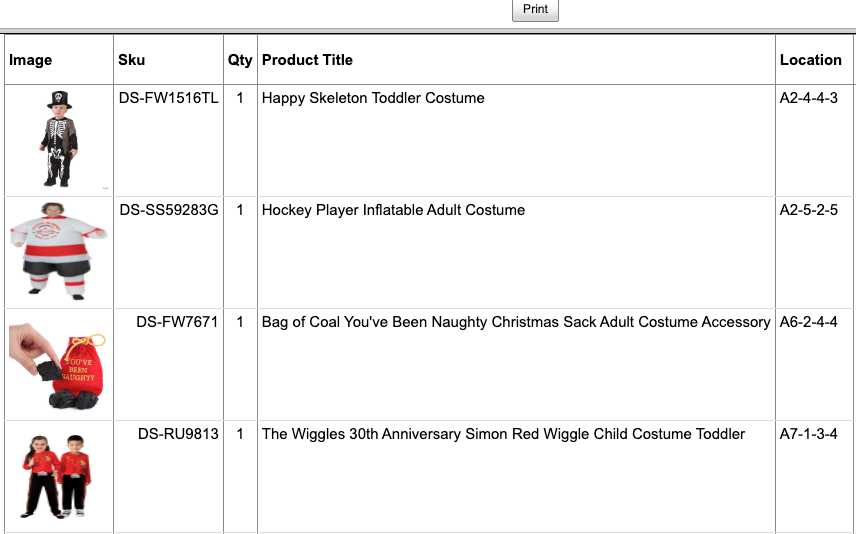Click the Sku column header
Screen dimensions: 856x534
pyautogui.click(x=132, y=60)
